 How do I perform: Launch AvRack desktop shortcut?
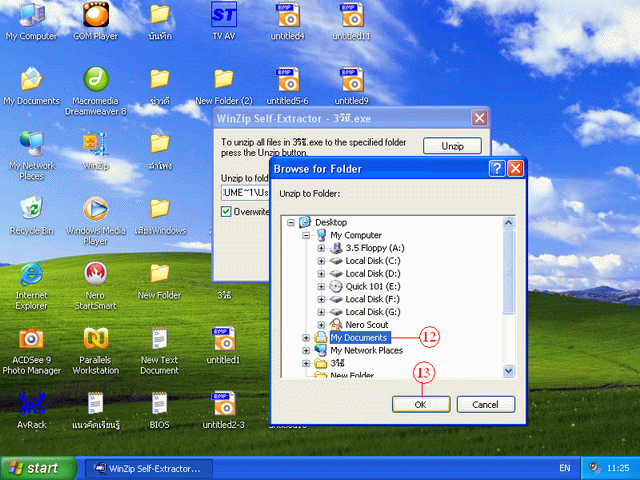pyautogui.click(x=31, y=410)
